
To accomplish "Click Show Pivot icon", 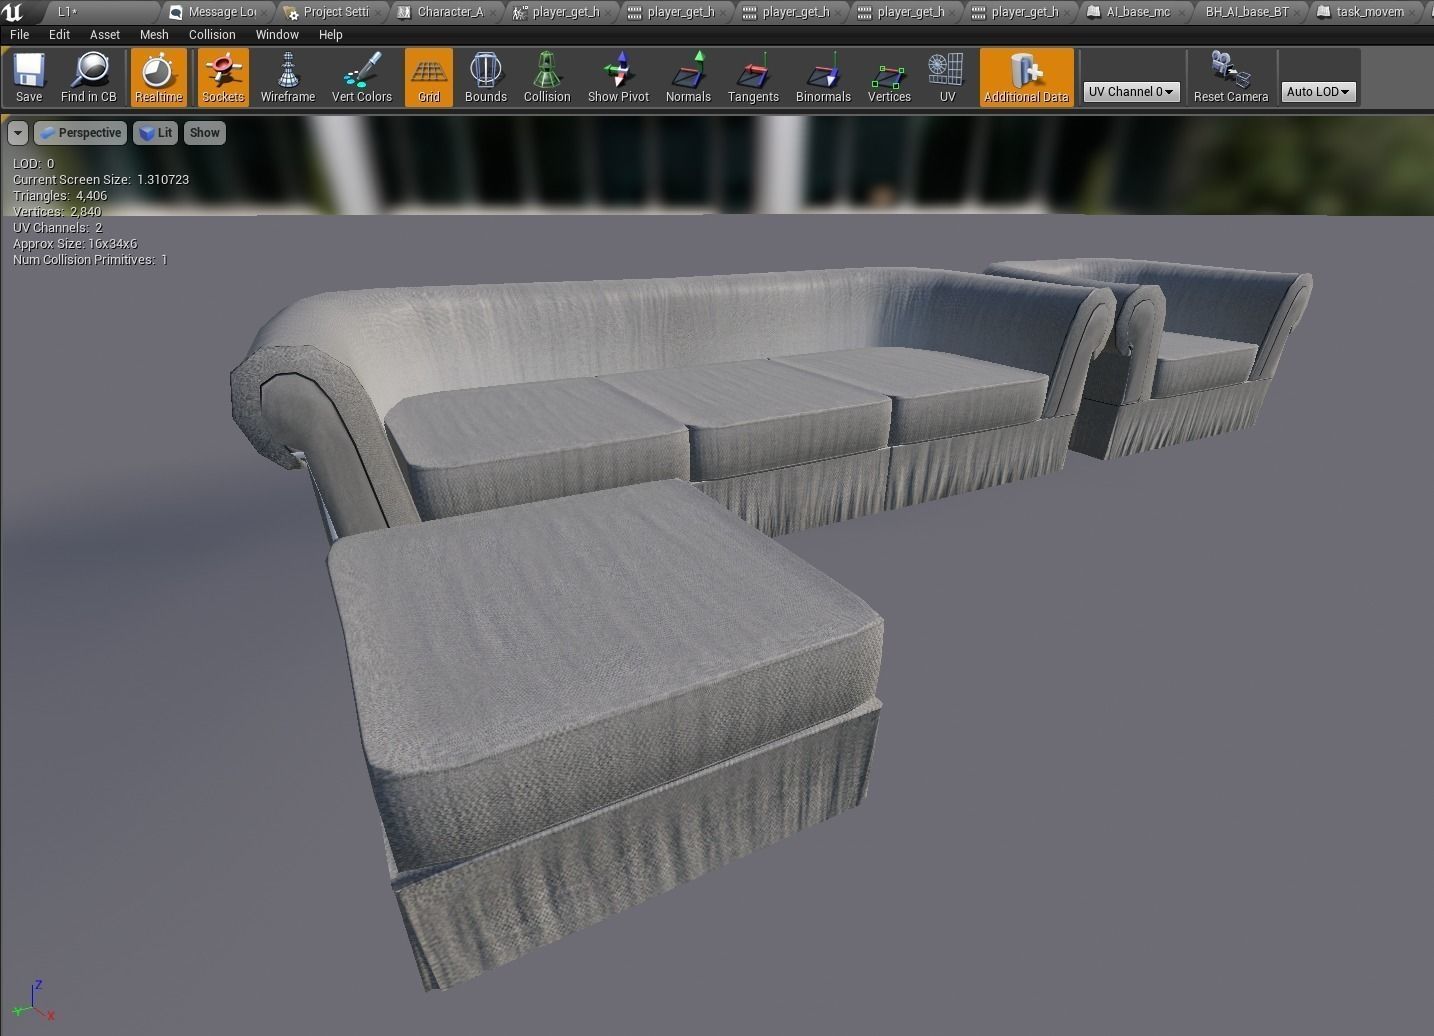I will pyautogui.click(x=618, y=77).
